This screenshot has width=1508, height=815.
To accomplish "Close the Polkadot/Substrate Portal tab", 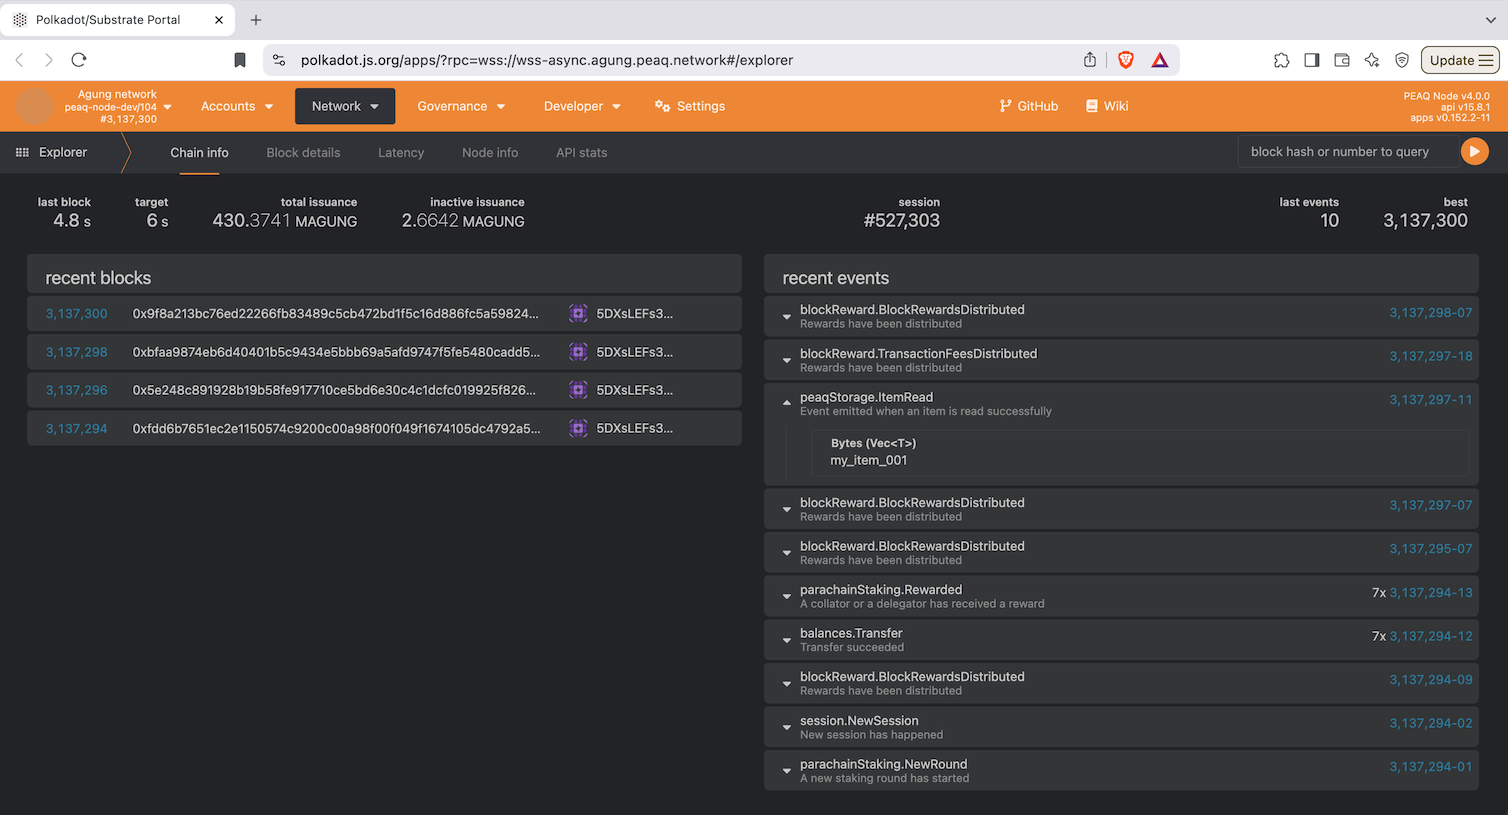I will (x=219, y=20).
